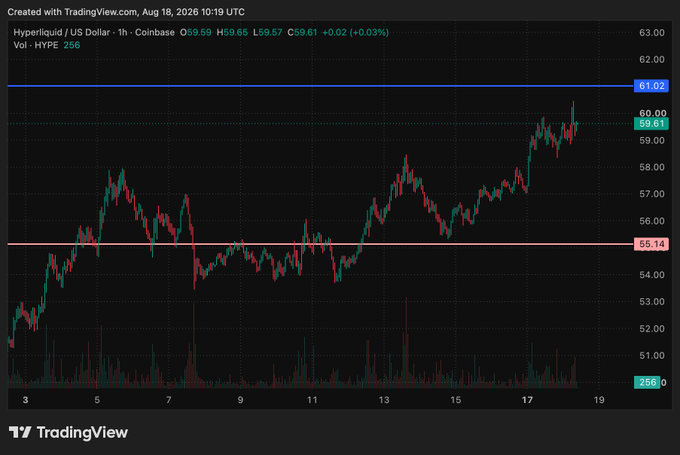Click date 3 on time axis

point(26,400)
